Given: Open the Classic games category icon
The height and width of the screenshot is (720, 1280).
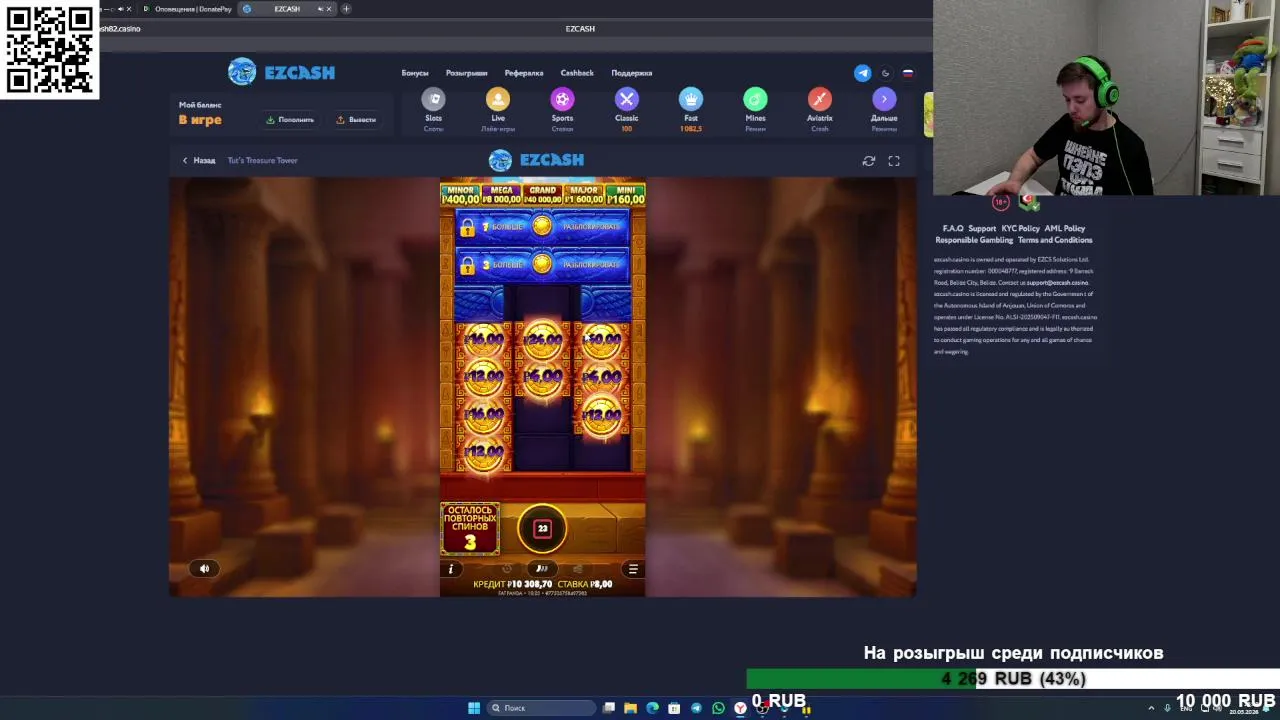Looking at the screenshot, I should [x=626, y=99].
